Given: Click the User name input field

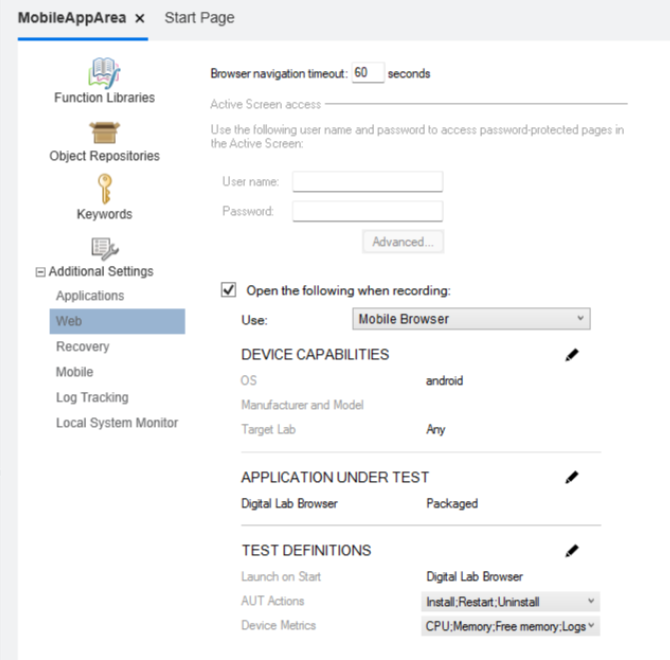Looking at the screenshot, I should (367, 181).
